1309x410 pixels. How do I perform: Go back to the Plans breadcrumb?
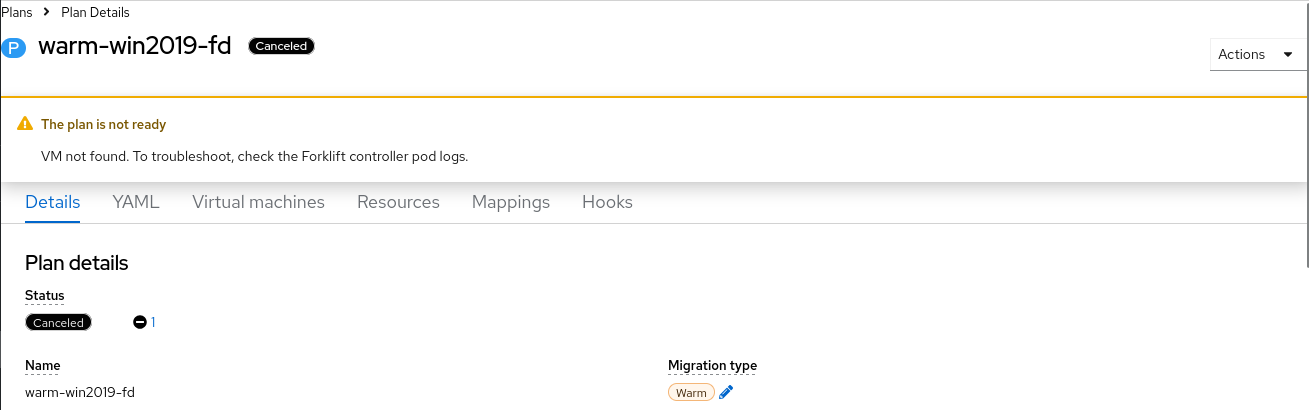pos(16,12)
